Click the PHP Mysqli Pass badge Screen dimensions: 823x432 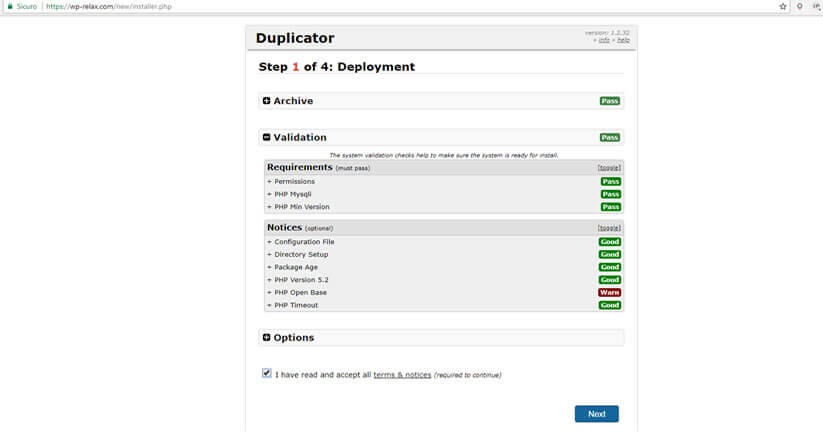tap(610, 194)
